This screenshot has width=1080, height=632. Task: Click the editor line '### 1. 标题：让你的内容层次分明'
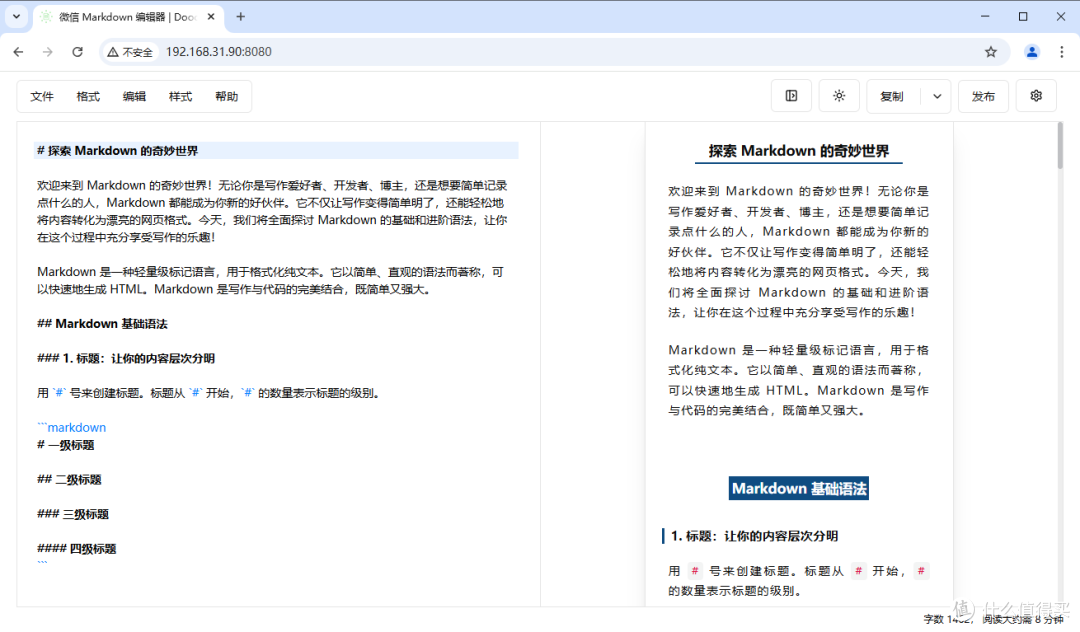[x=125, y=358]
